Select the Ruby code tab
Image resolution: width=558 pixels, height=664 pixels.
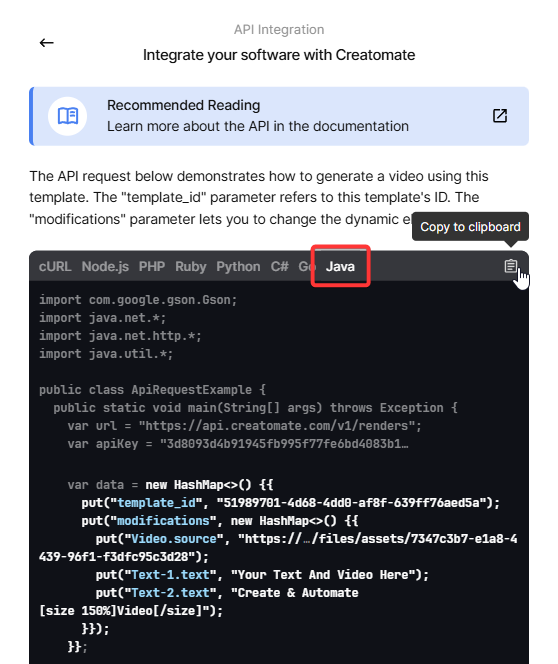[191, 267]
